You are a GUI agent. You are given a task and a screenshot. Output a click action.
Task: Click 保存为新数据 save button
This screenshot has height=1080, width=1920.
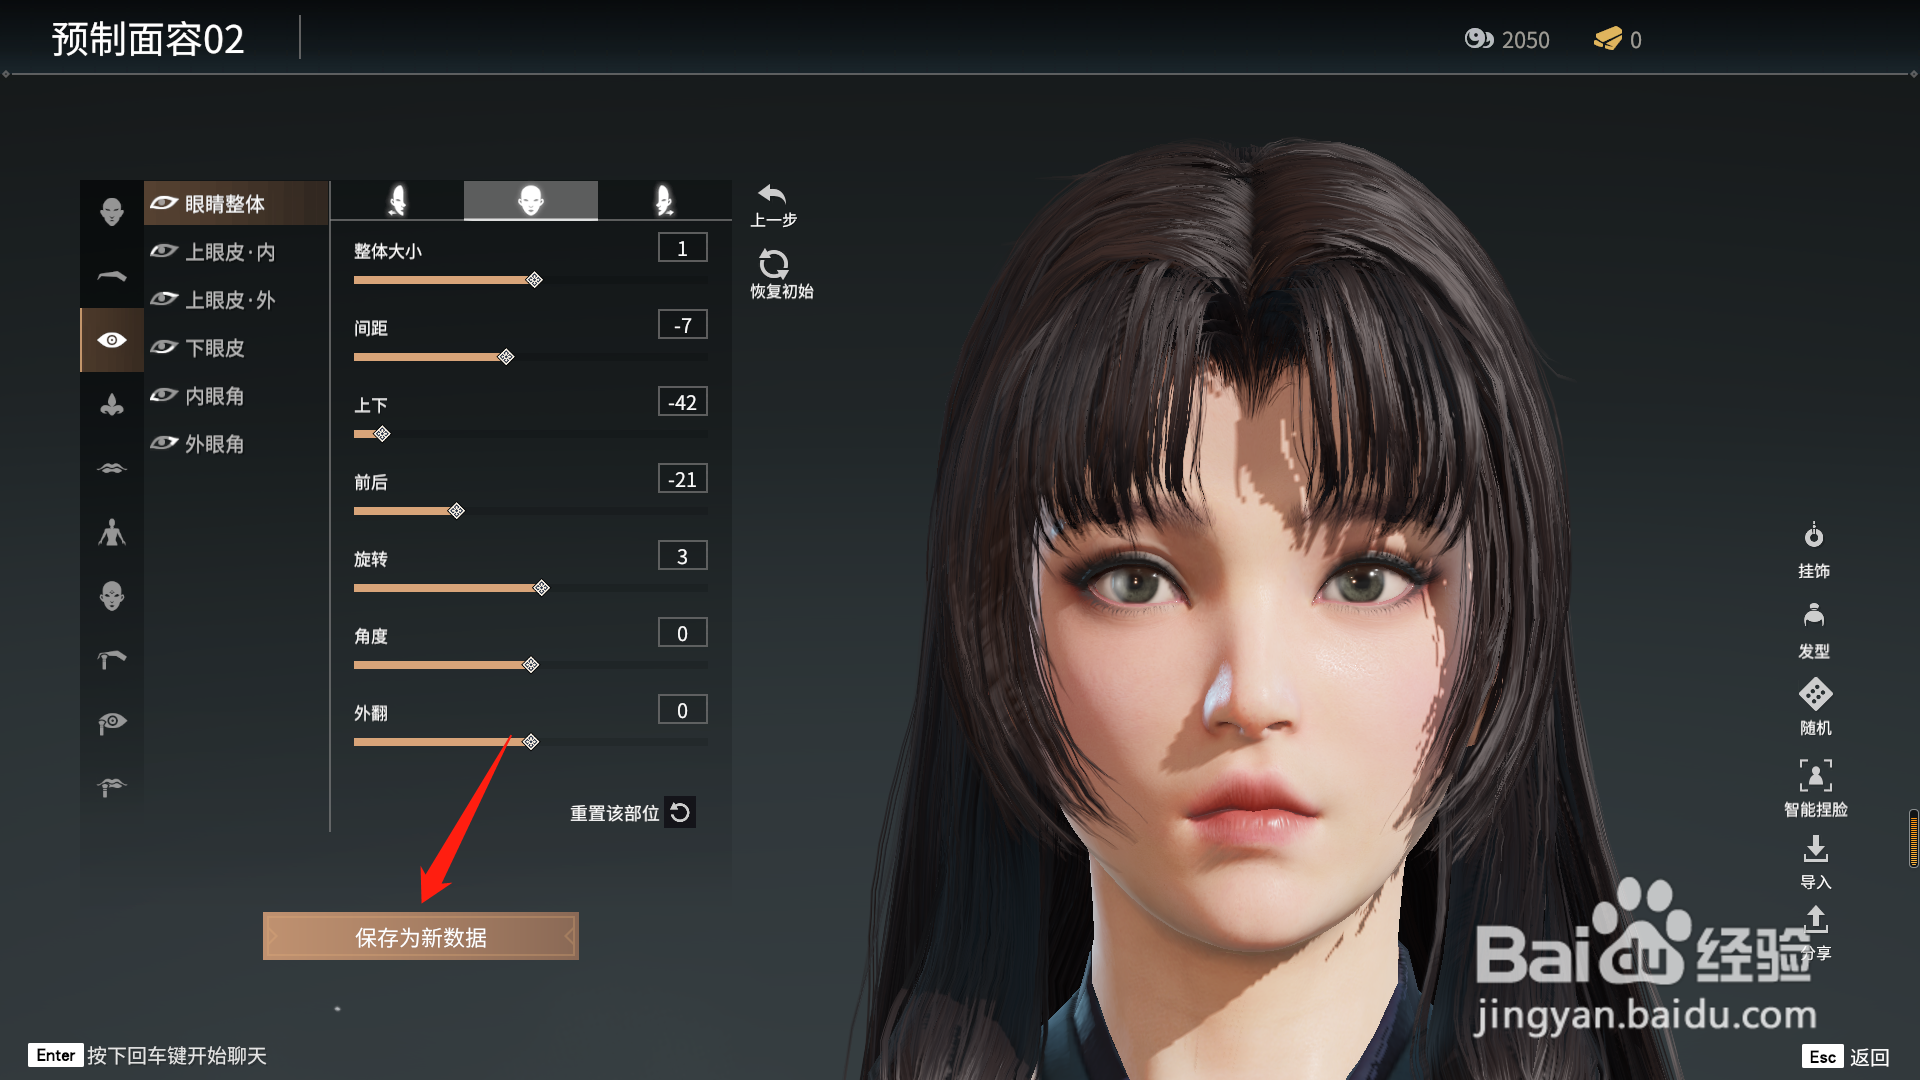pos(420,937)
